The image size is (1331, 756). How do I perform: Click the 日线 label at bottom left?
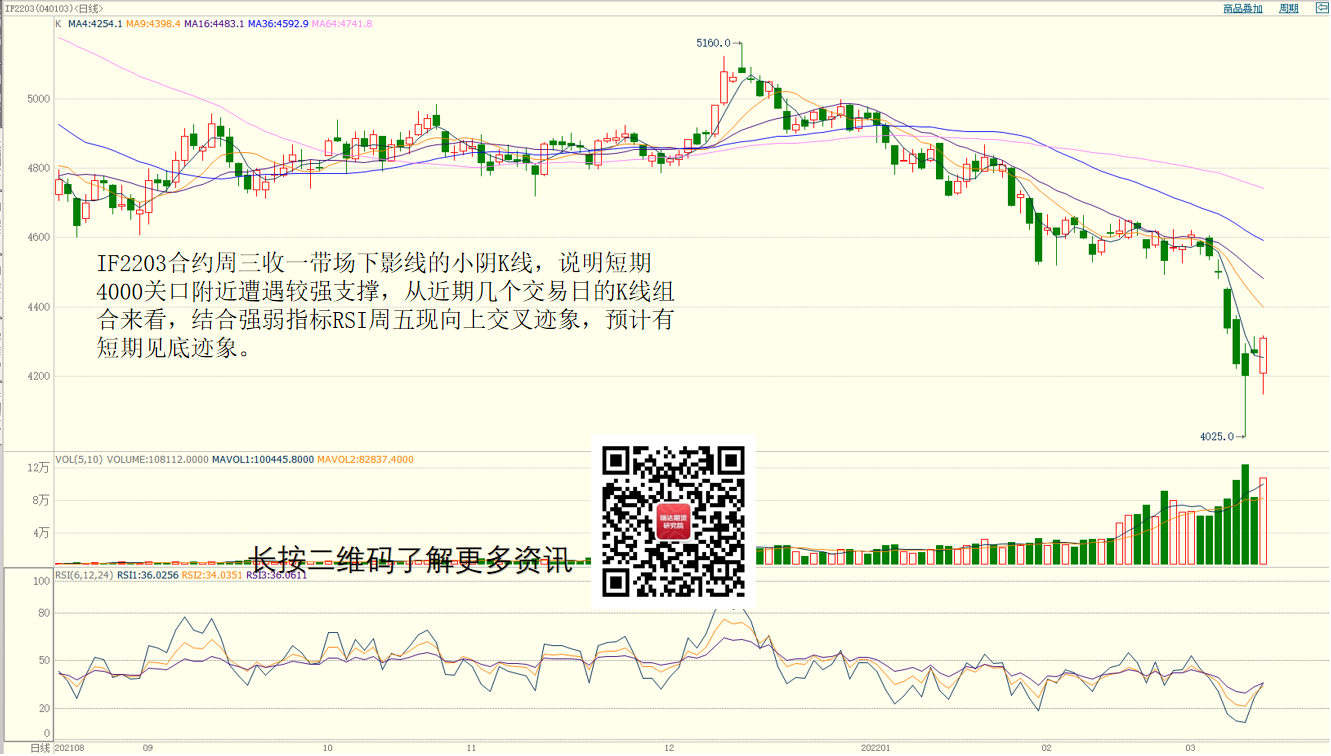[x=40, y=748]
